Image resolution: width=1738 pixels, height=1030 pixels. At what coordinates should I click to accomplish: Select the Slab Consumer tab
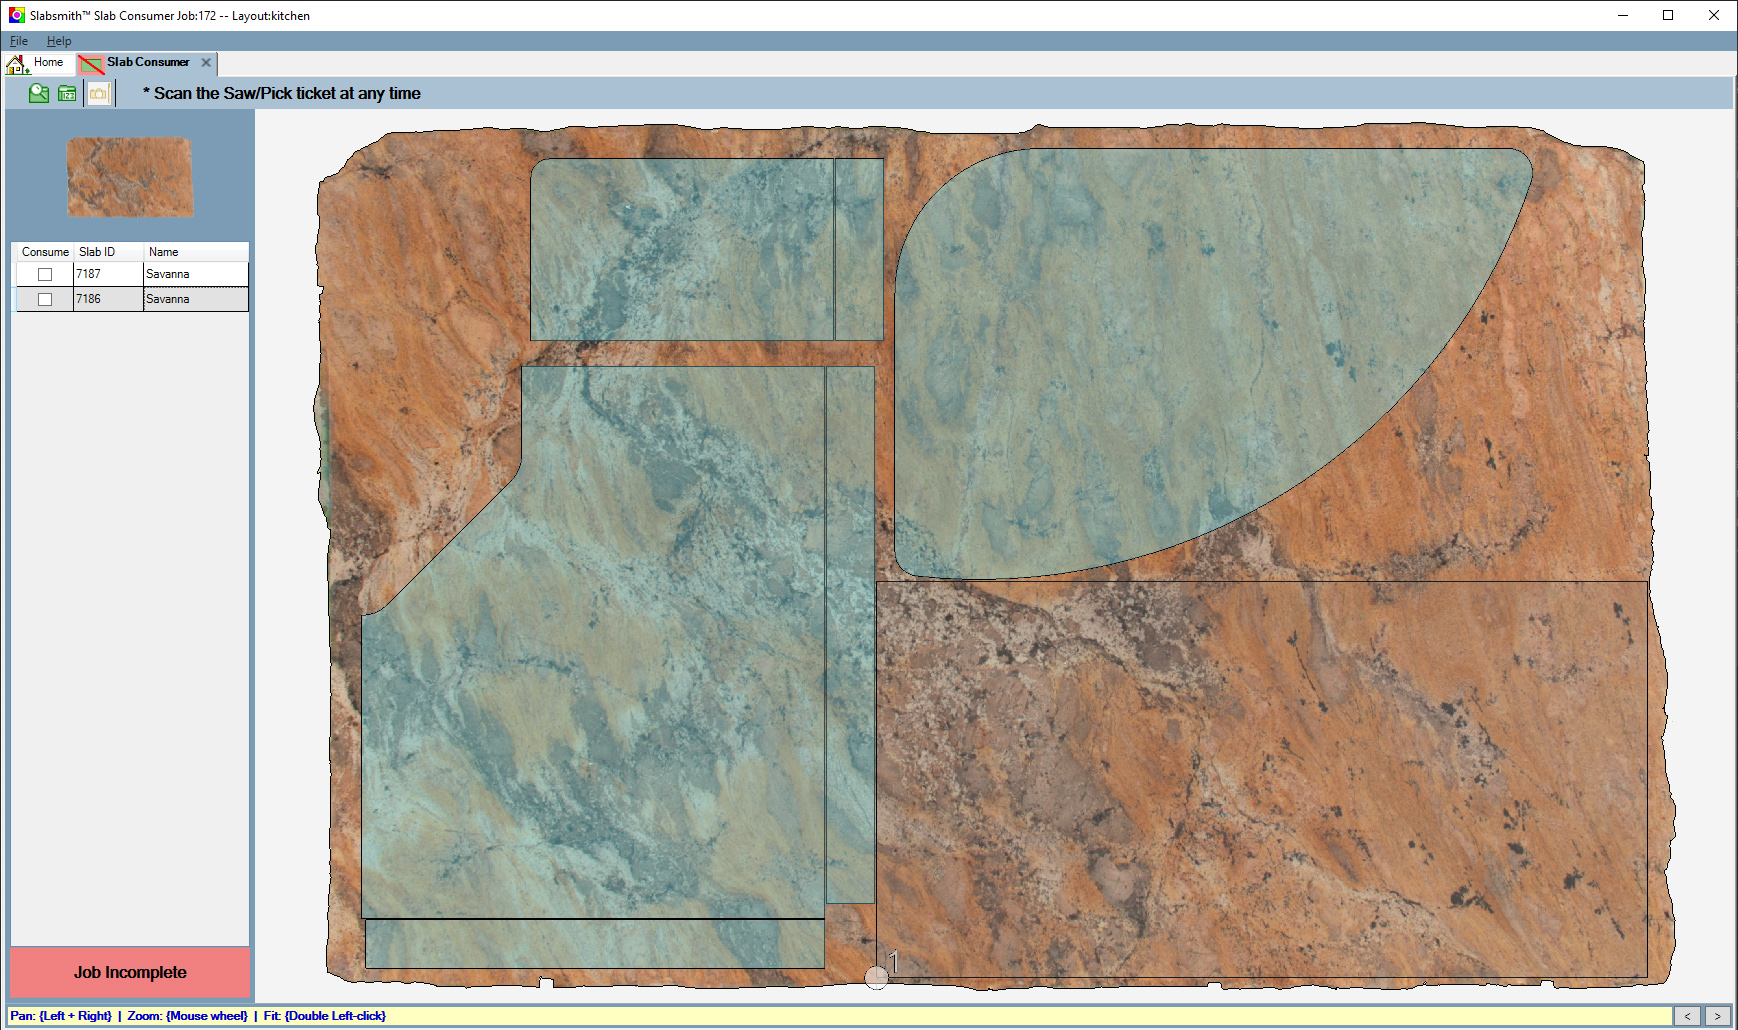click(x=148, y=63)
